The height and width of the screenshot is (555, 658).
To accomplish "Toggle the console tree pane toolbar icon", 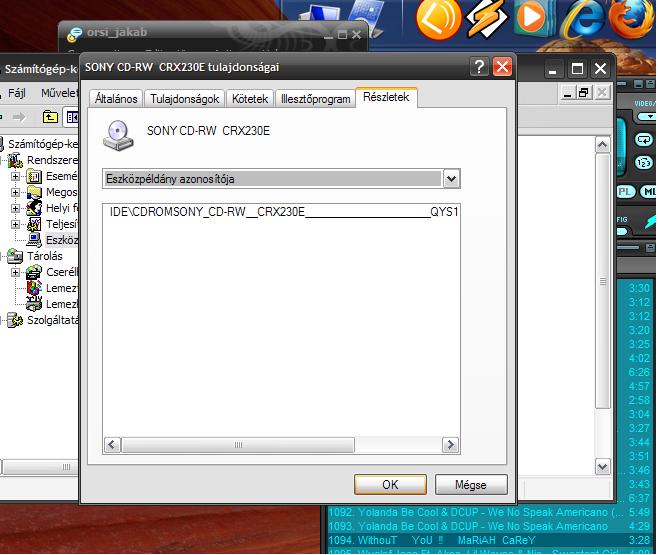I will (72, 117).
